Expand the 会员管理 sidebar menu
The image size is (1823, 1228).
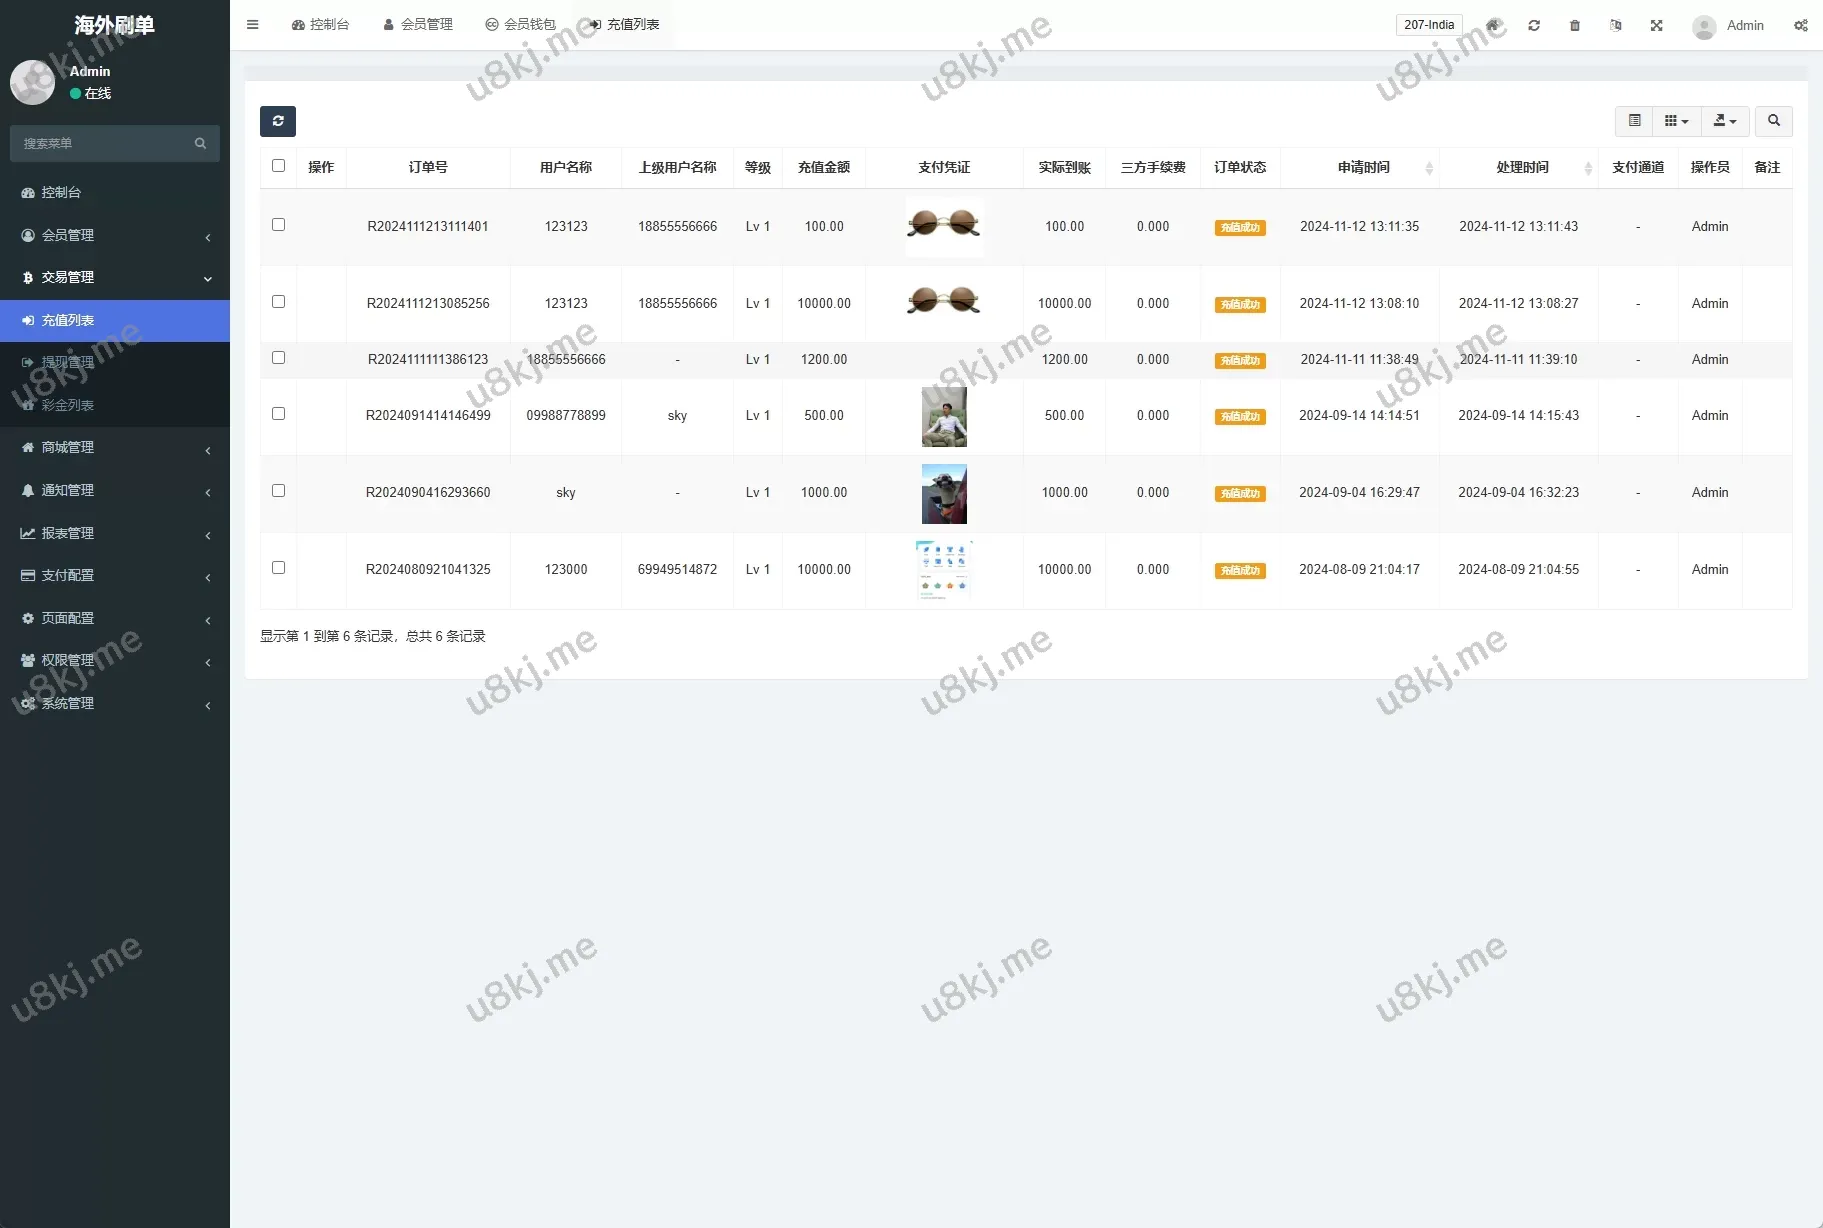pyautogui.click(x=115, y=235)
